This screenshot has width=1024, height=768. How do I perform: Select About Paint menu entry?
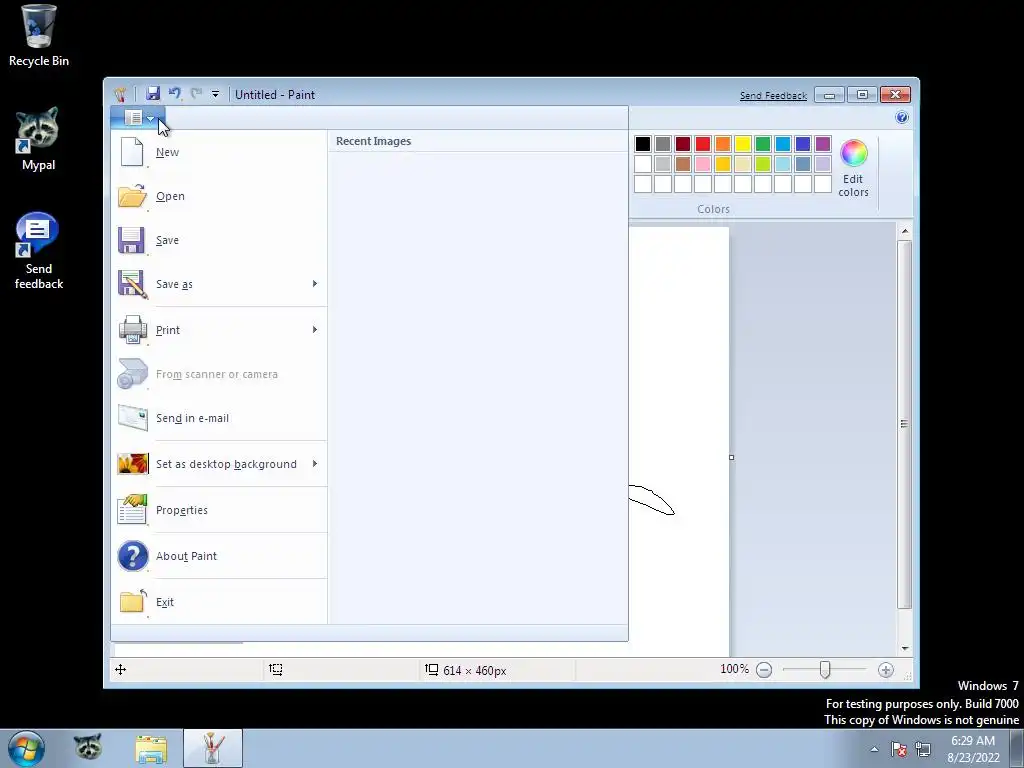(219, 556)
